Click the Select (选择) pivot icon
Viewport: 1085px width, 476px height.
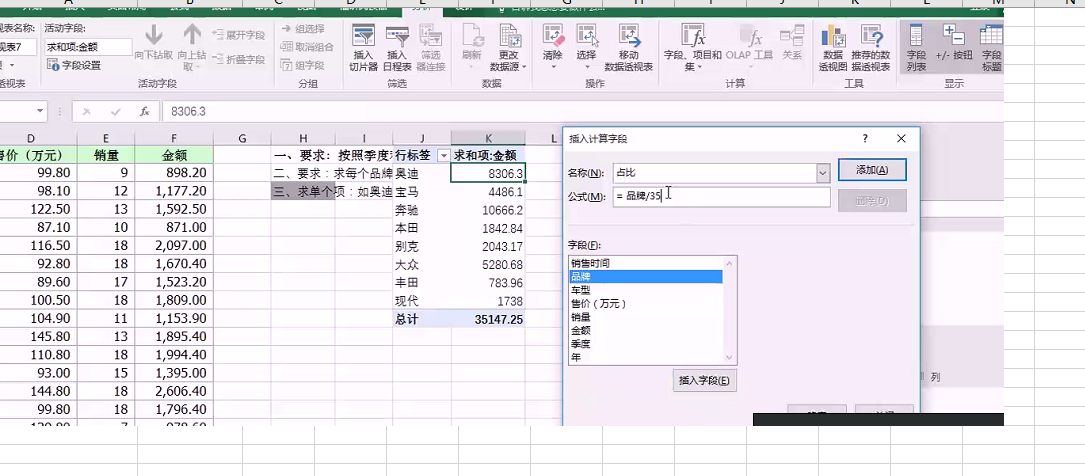[x=587, y=36]
